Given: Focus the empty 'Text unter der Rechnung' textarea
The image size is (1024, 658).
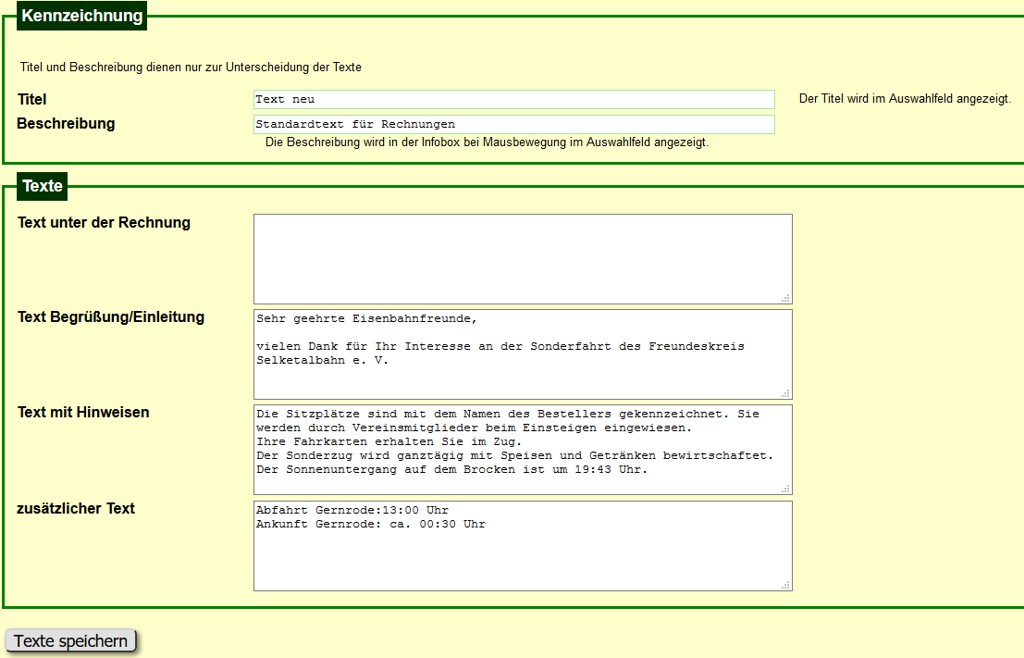Looking at the screenshot, I should (521, 258).
